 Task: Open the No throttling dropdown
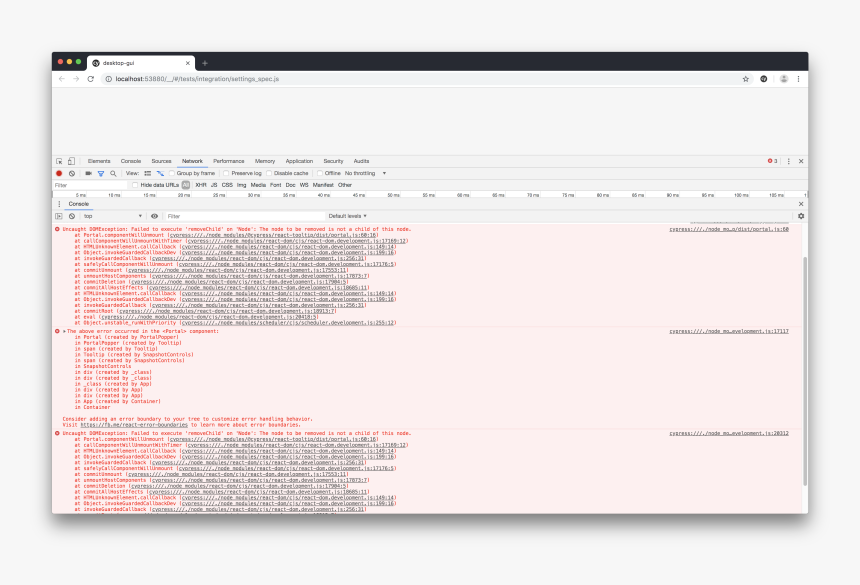click(x=360, y=173)
